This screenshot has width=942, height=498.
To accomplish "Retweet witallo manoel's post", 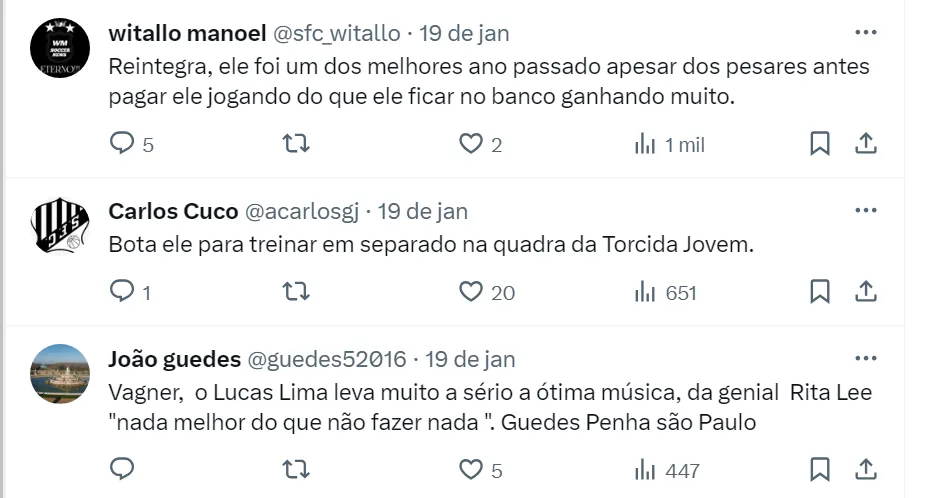I will (x=297, y=145).
